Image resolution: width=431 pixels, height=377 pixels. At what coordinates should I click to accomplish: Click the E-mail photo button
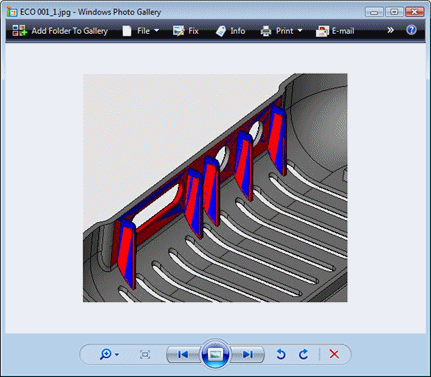pyautogui.click(x=335, y=31)
